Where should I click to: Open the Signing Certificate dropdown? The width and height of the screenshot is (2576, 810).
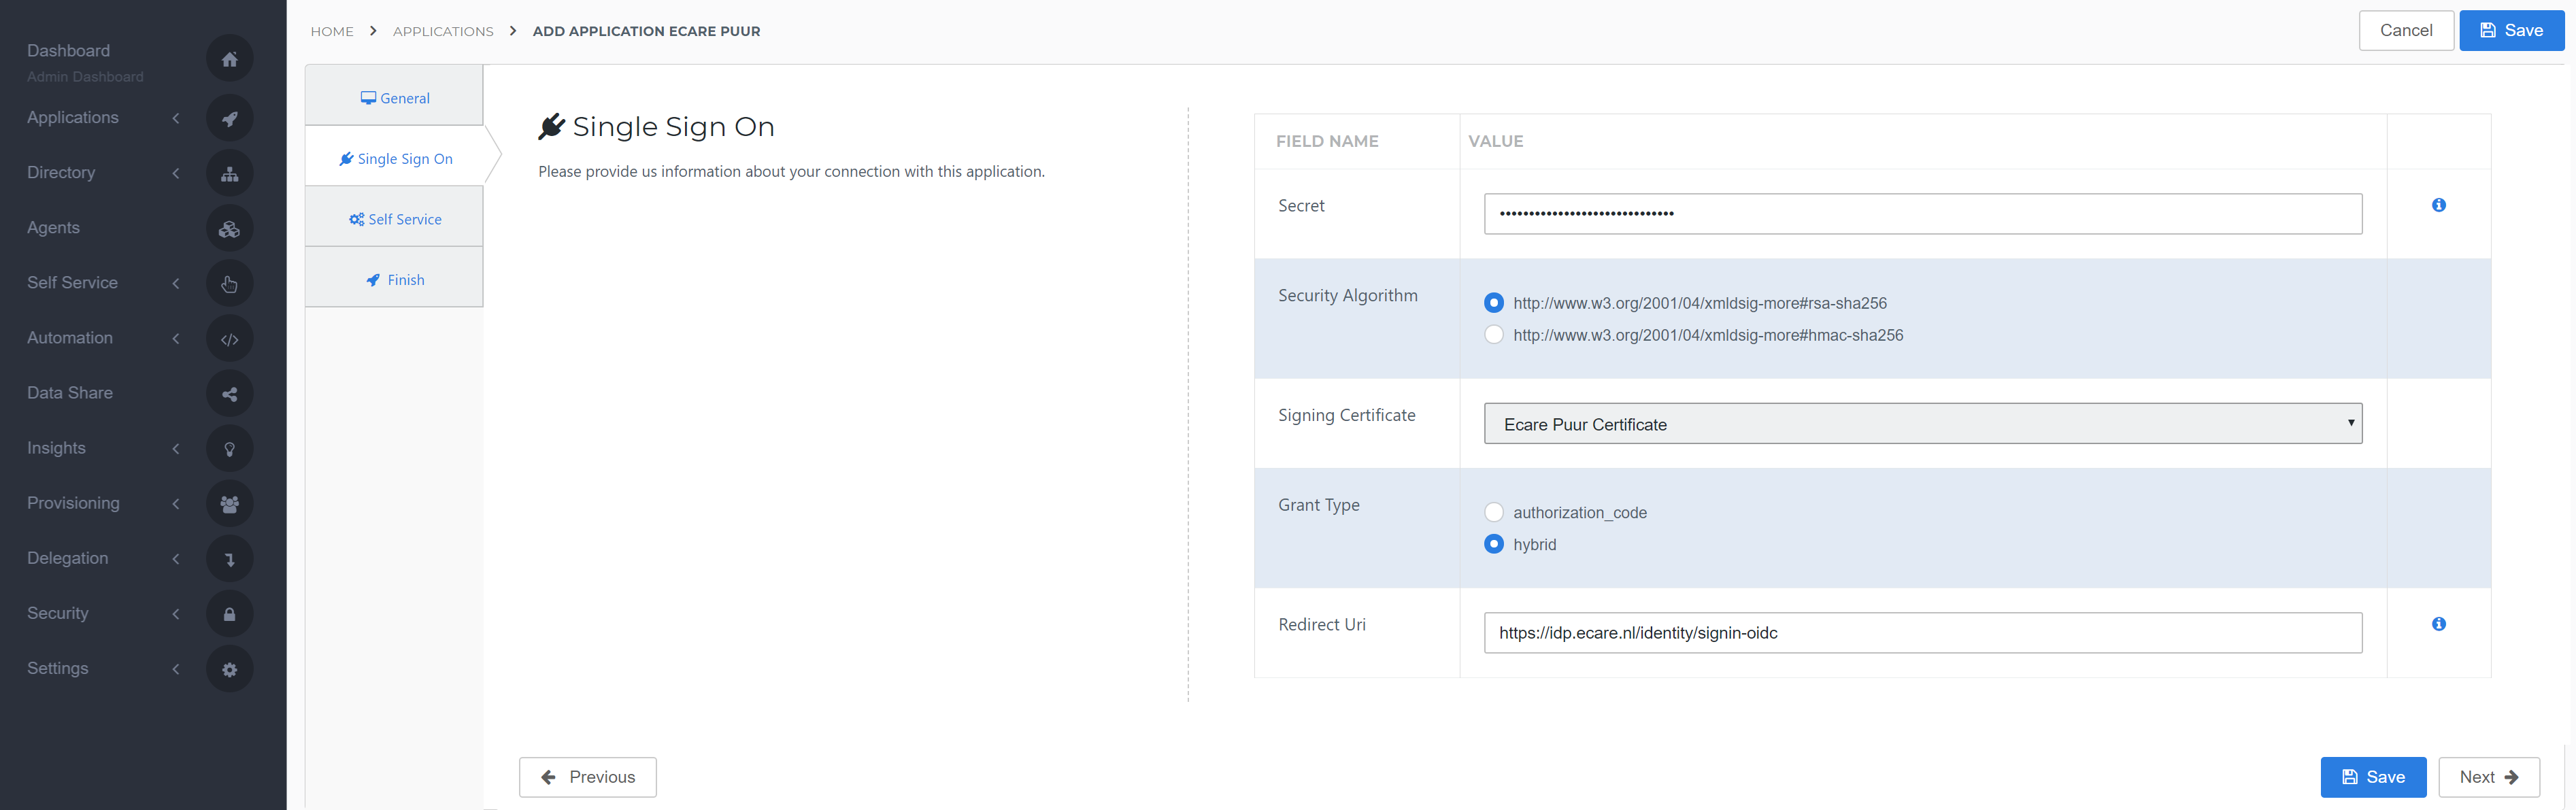coord(1922,424)
